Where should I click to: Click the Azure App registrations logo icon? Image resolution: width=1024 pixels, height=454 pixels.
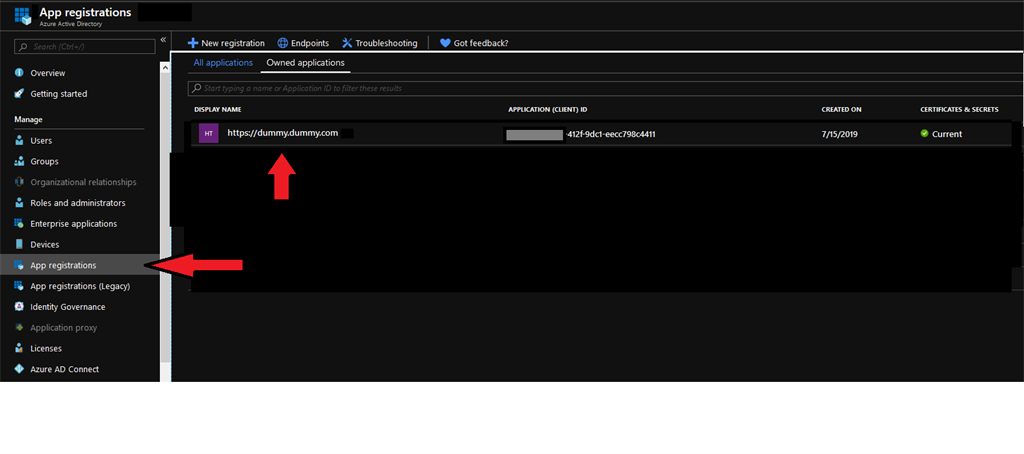(x=23, y=16)
